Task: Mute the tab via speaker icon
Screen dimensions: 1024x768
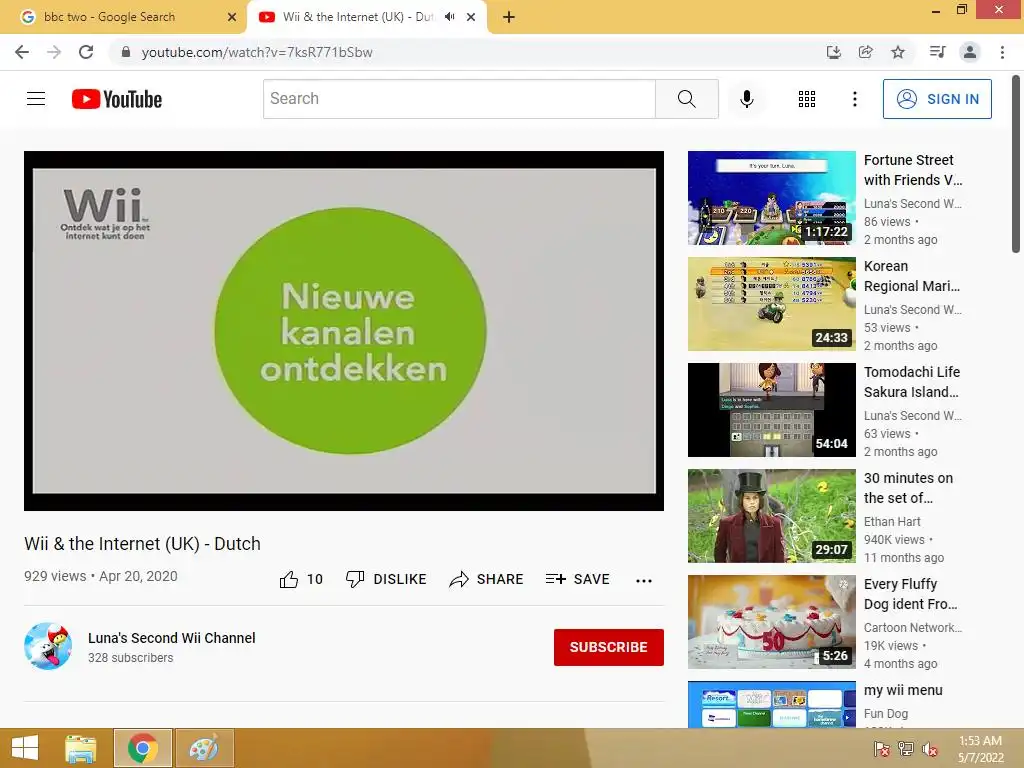Action: pyautogui.click(x=449, y=17)
